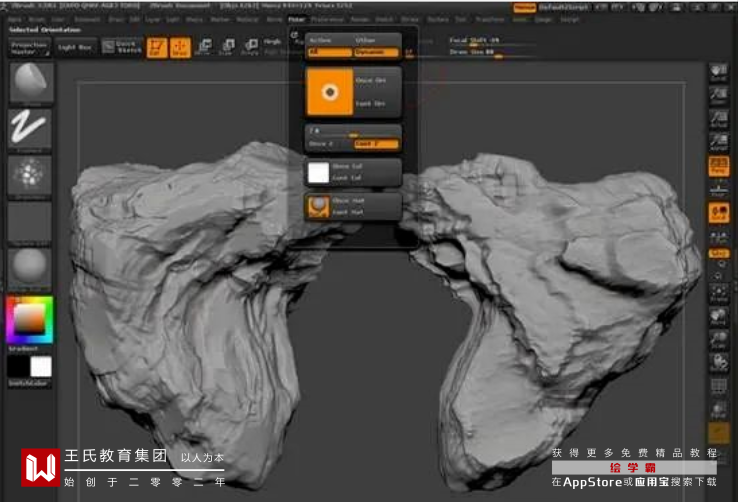Select the orange Cont Z option
The image size is (738, 502).
click(x=376, y=144)
